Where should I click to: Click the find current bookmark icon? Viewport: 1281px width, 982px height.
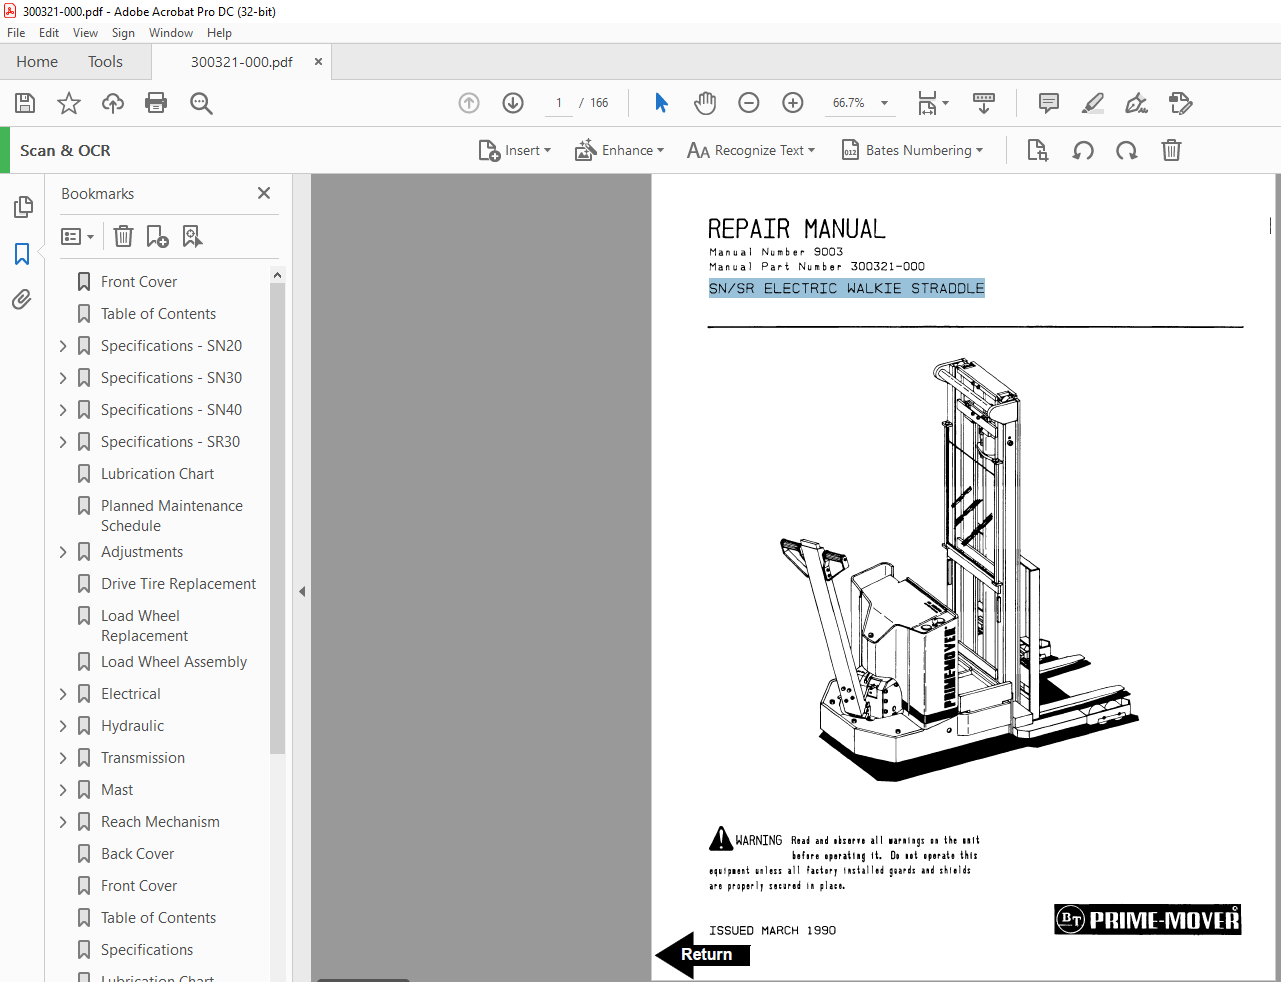click(x=192, y=237)
